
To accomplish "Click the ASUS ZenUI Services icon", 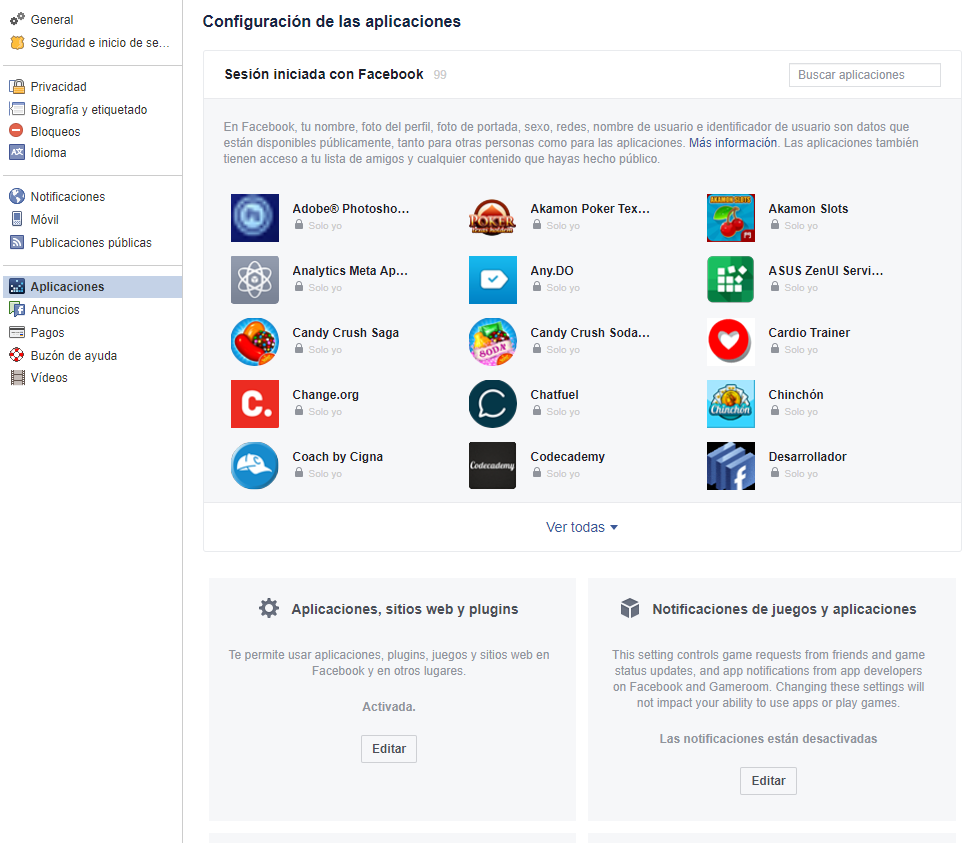I will click(x=731, y=280).
